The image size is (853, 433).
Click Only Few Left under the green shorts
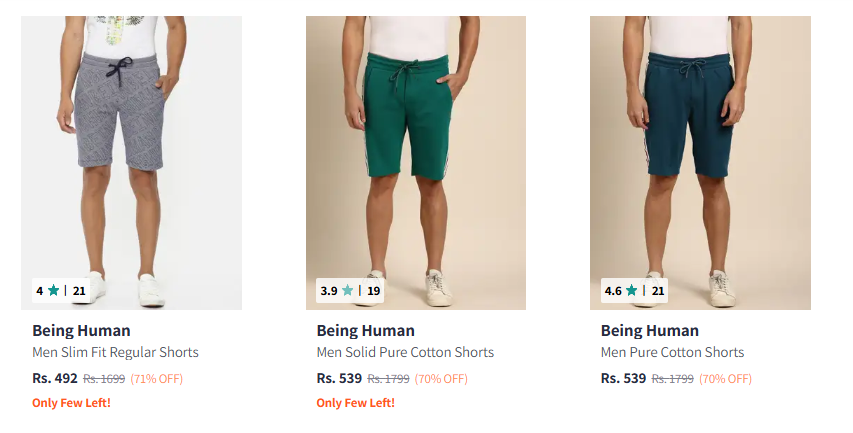coord(355,403)
